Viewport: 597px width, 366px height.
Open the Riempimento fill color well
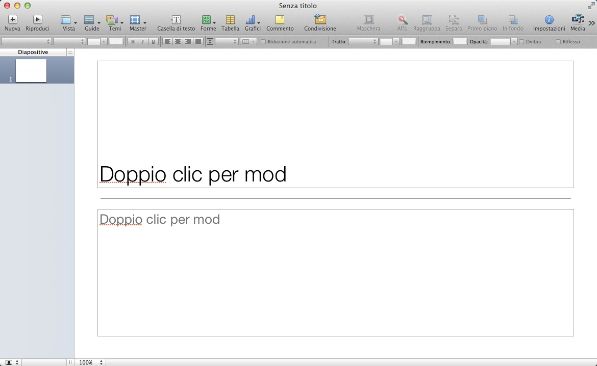click(x=460, y=42)
